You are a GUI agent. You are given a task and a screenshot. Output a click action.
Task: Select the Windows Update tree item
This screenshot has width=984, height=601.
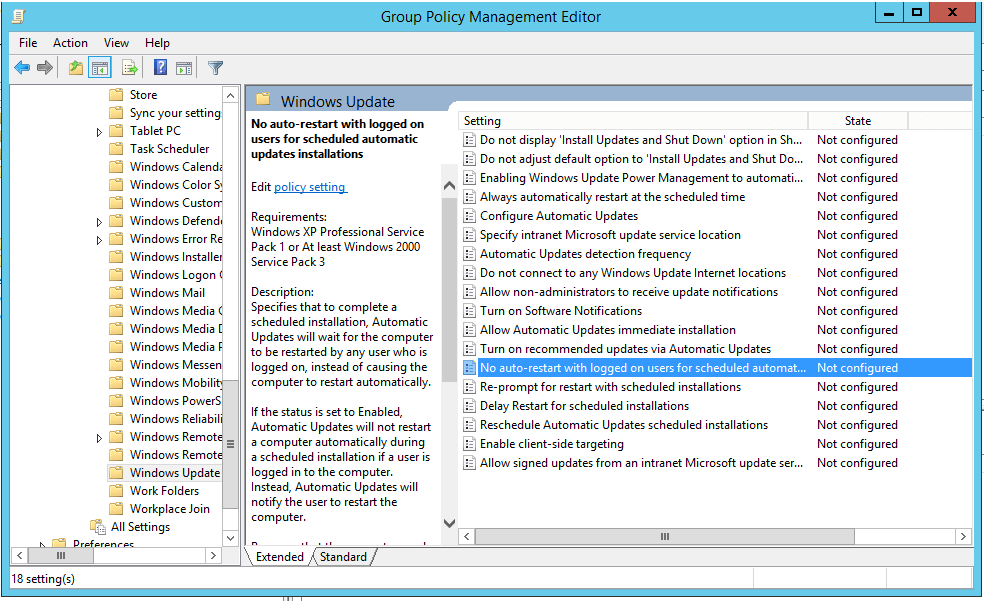[x=174, y=473]
